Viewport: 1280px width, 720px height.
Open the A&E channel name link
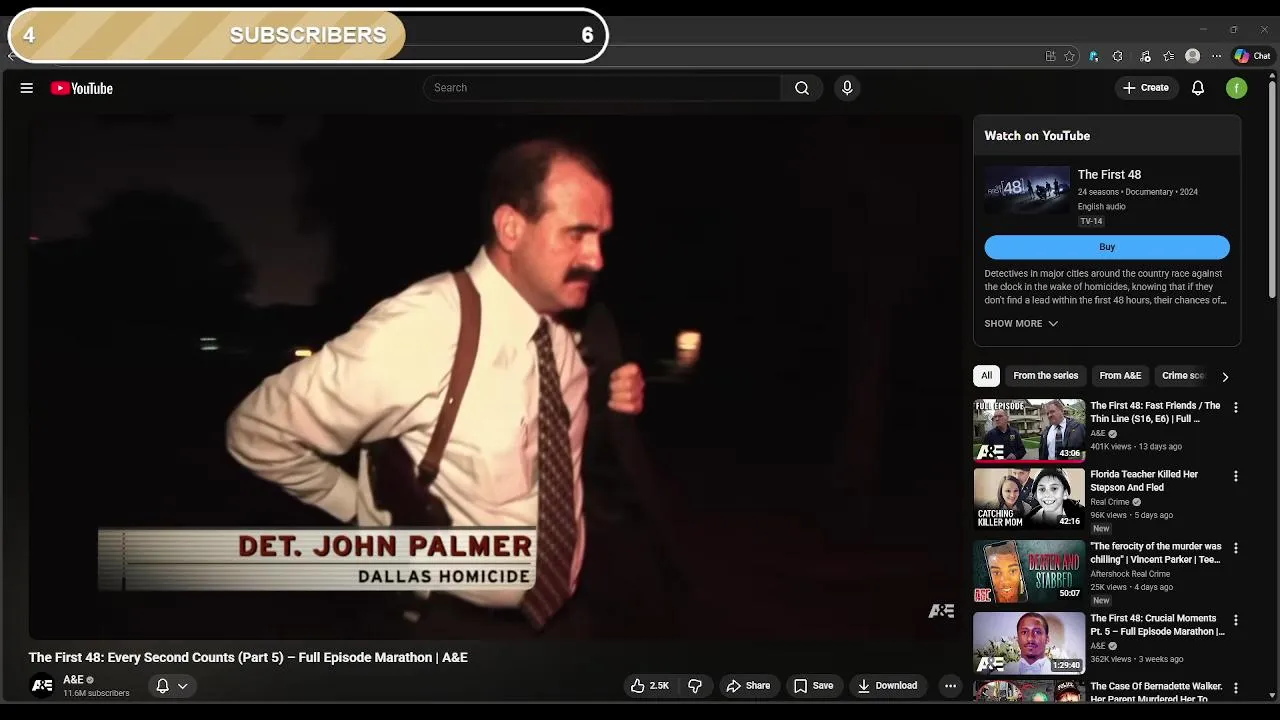[x=73, y=680]
